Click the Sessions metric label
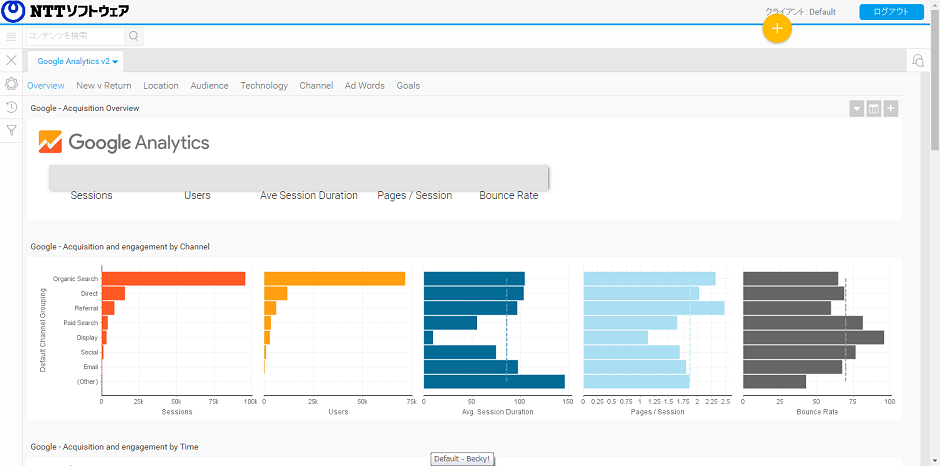940x466 pixels. (91, 196)
